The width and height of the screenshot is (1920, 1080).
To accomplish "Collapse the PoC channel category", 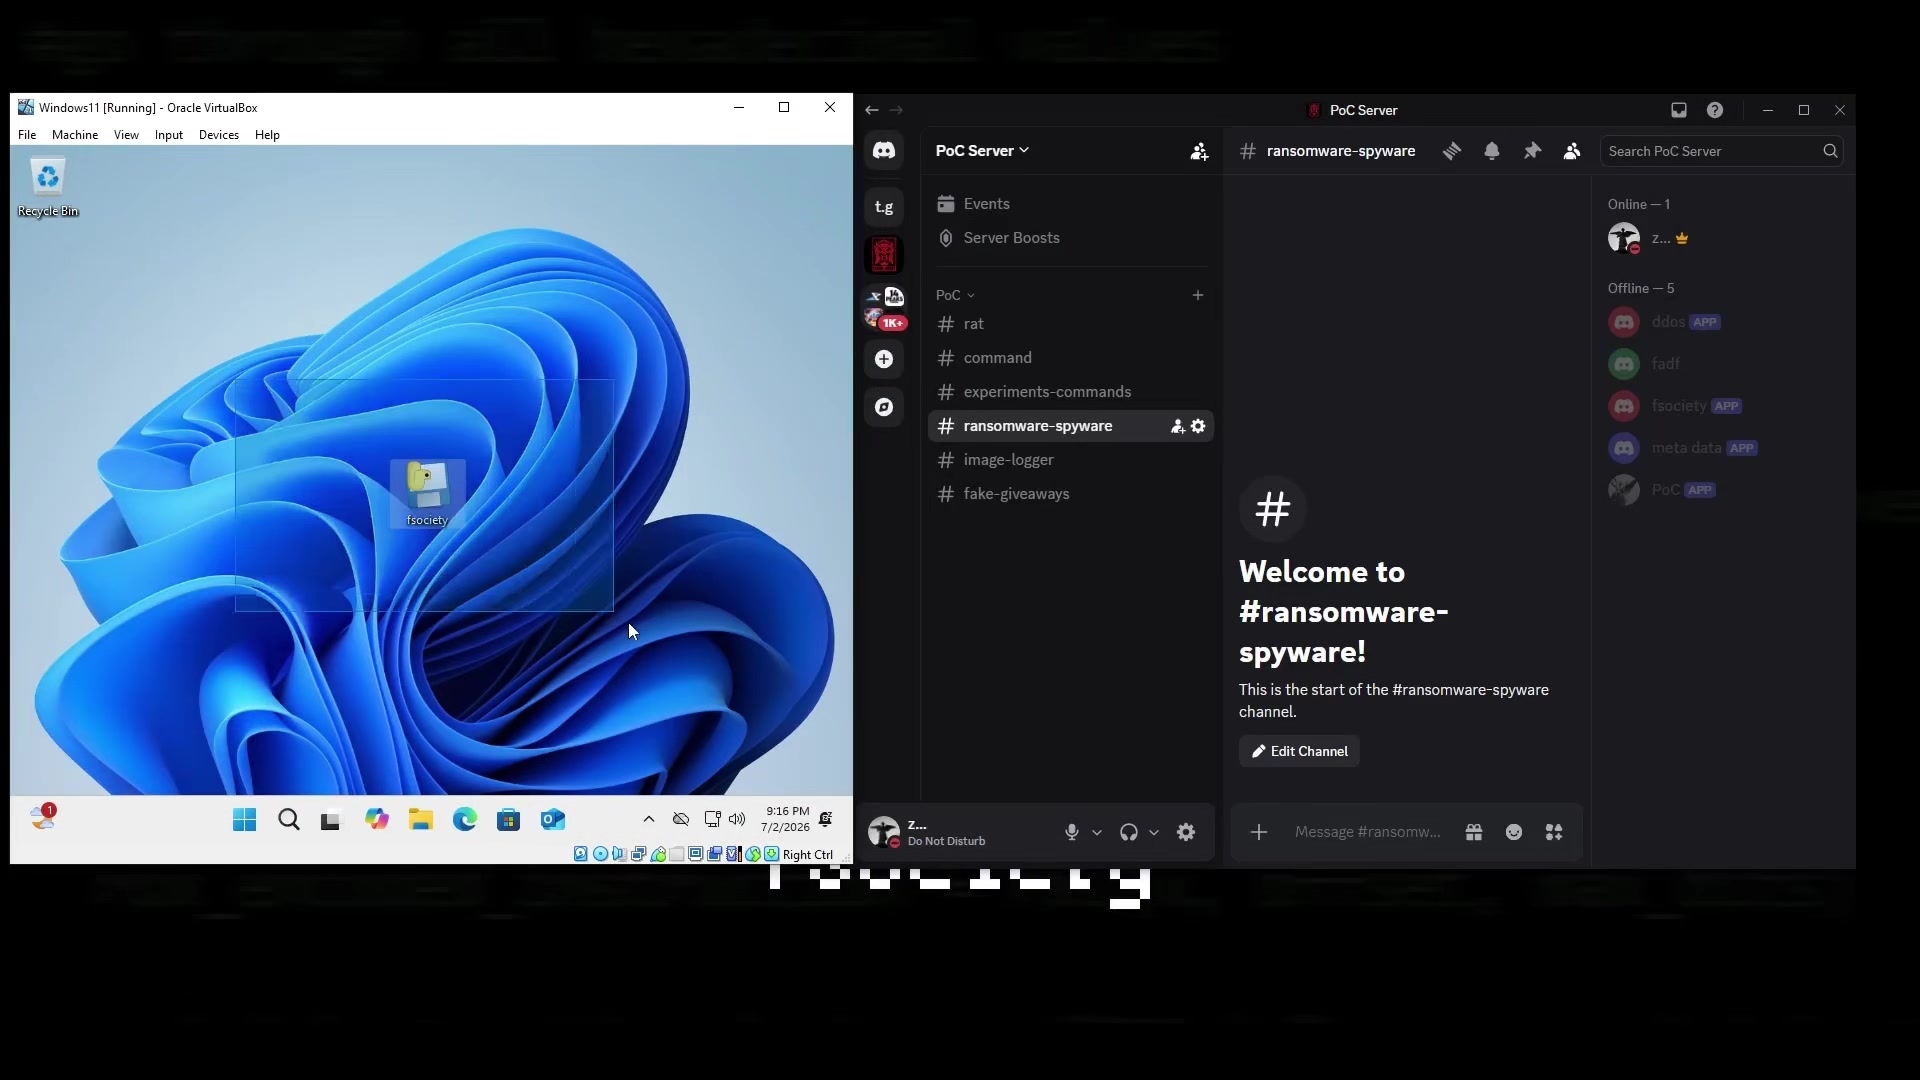I will [955, 295].
